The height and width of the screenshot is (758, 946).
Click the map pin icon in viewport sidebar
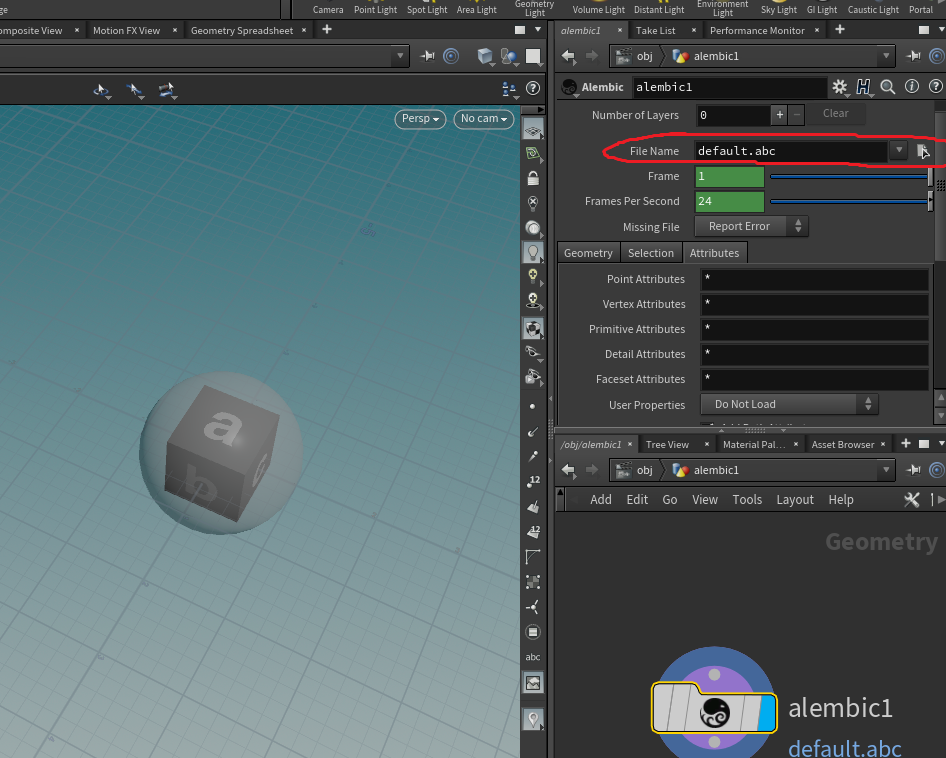533,719
